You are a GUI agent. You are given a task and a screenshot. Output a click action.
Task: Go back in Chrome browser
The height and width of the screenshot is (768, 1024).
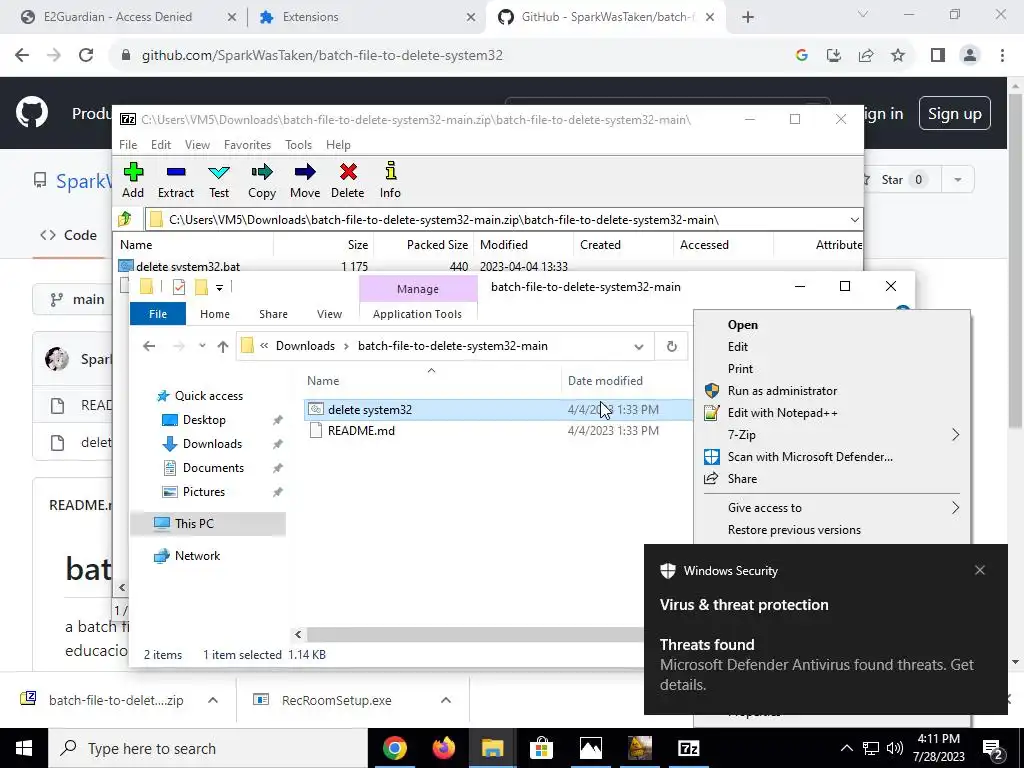pos(22,55)
